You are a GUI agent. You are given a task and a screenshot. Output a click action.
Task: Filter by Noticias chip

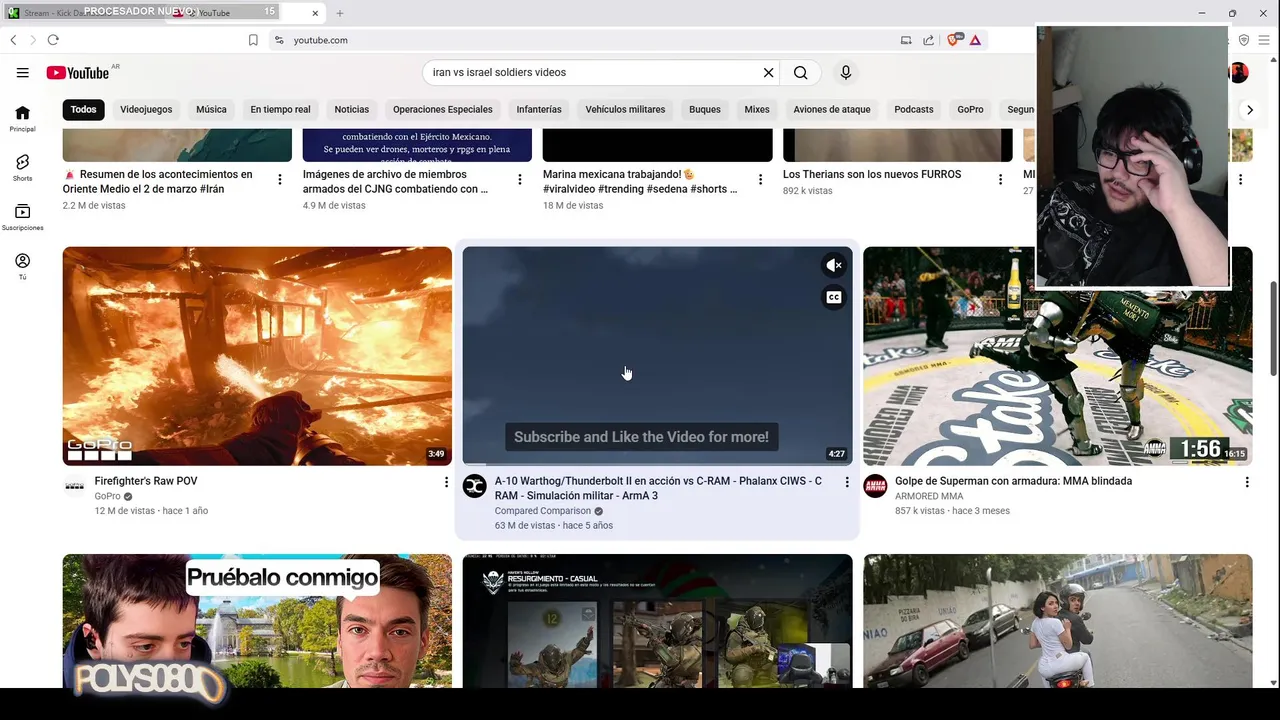click(x=351, y=109)
